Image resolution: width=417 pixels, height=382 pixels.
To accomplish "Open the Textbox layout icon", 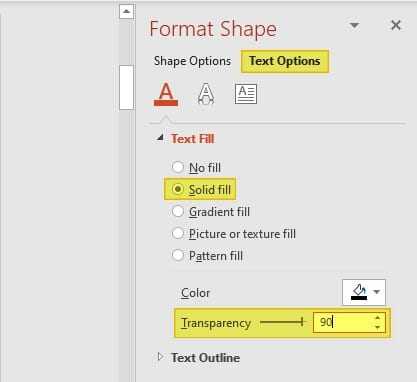I will click(246, 94).
